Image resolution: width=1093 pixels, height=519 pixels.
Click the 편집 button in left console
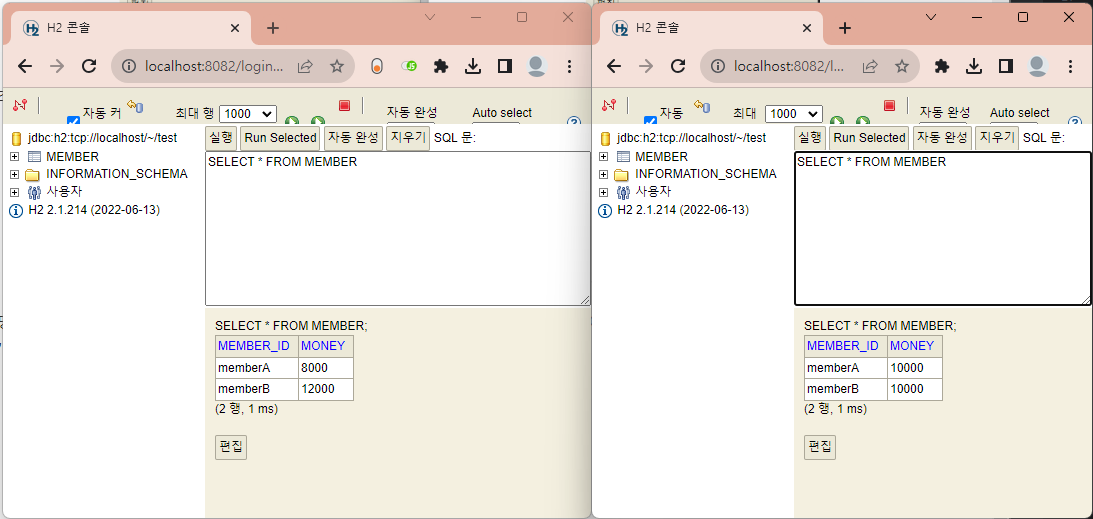231,447
